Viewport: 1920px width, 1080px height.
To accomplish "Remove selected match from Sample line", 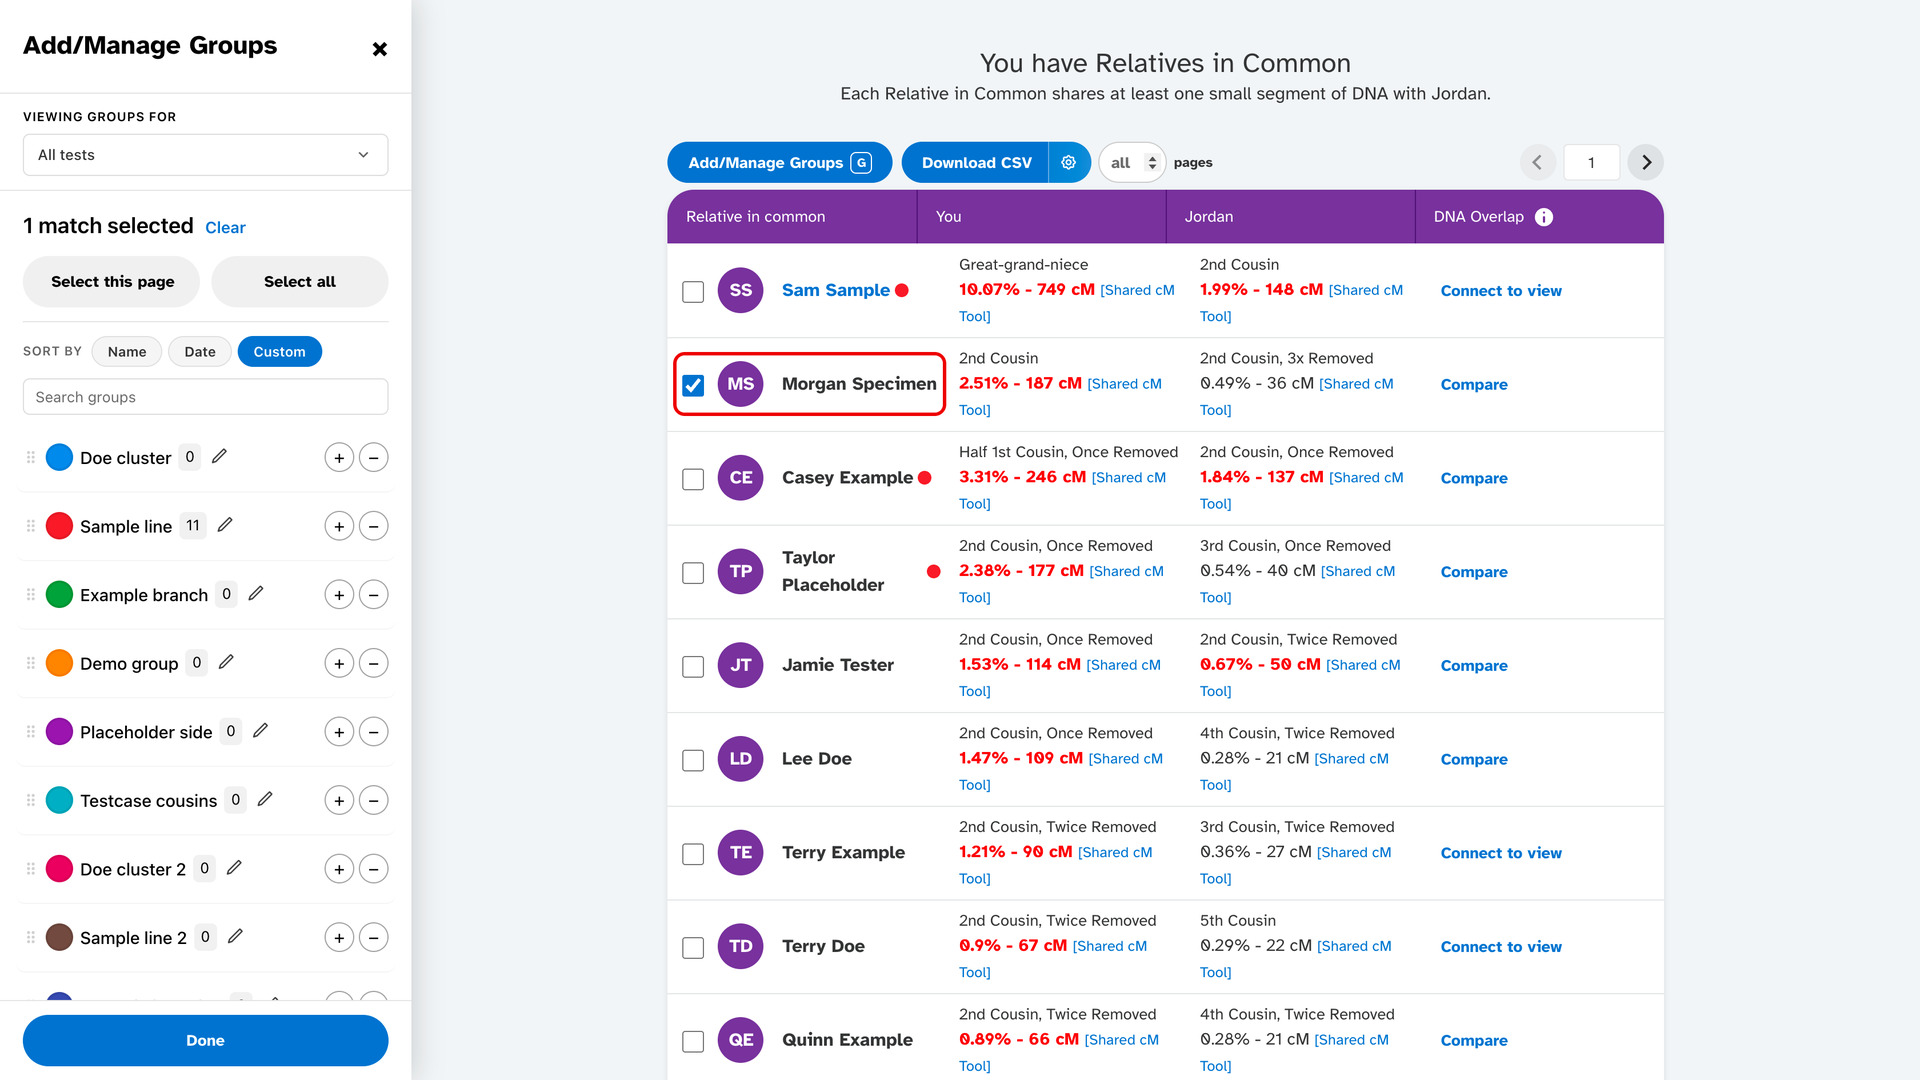I will 373,526.
